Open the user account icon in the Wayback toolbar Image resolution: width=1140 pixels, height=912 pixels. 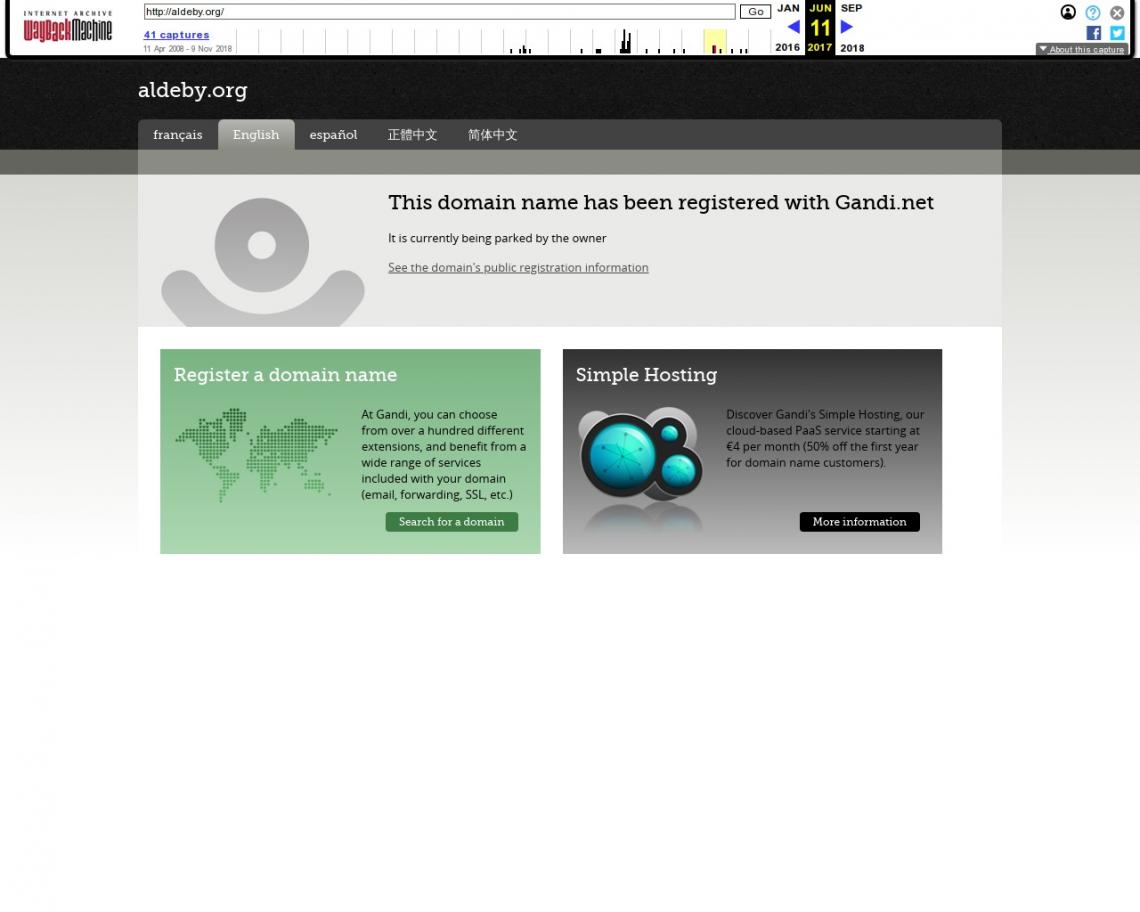coord(1068,12)
